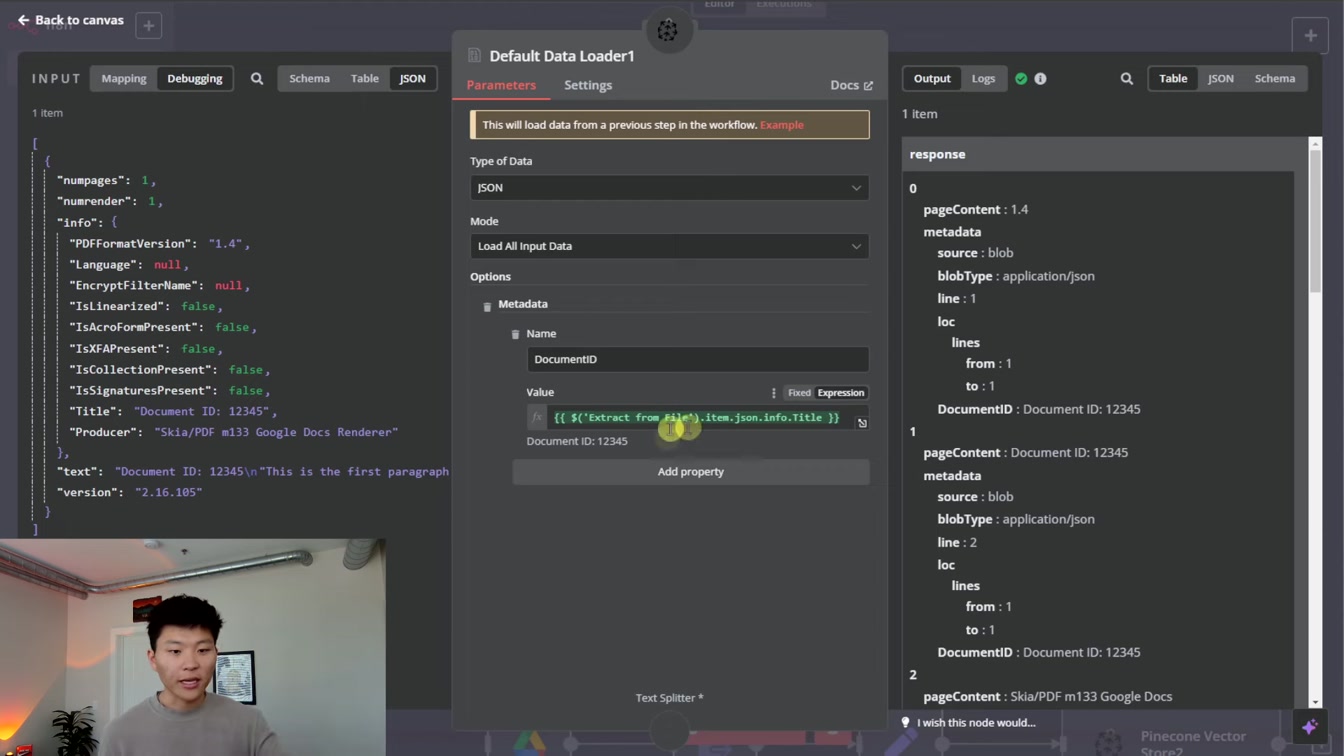Click the "numpages" key in input JSON
The image size is (1344, 756).
pyautogui.click(x=92, y=180)
